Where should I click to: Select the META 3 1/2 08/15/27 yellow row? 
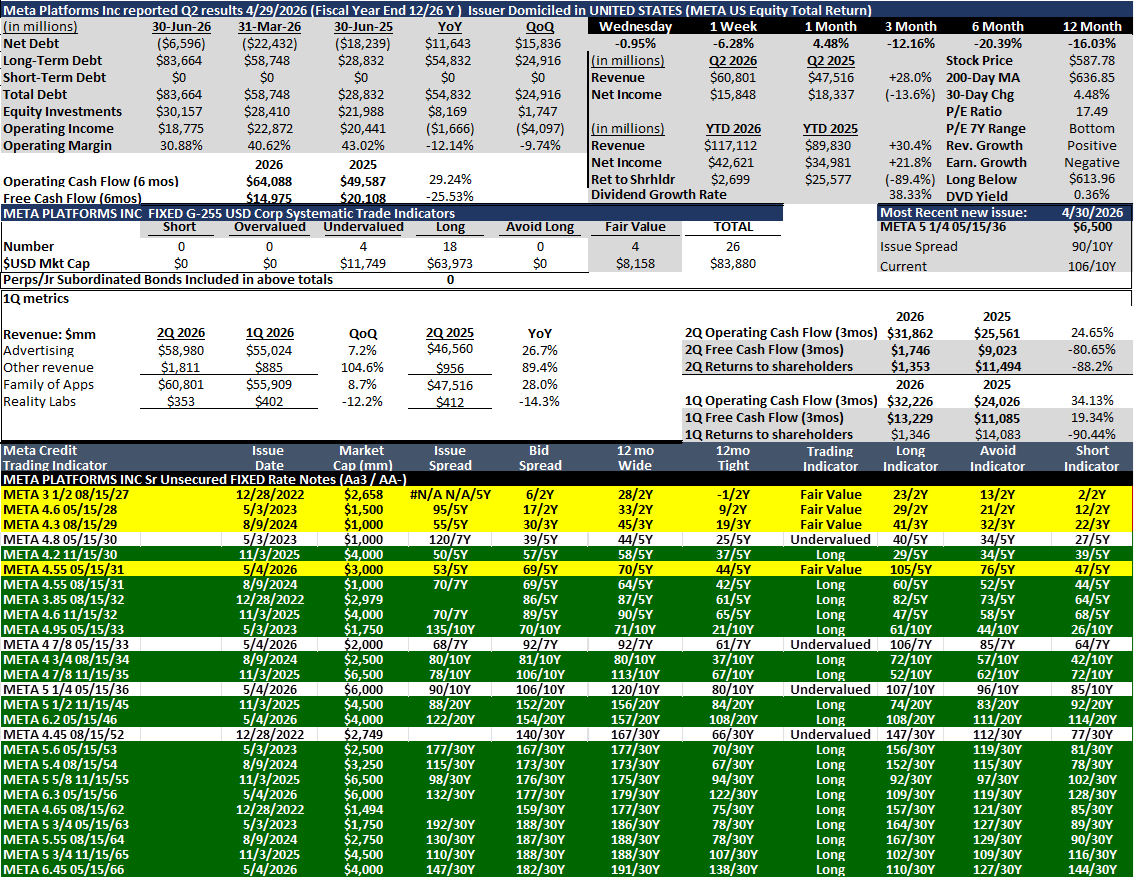pyautogui.click(x=566, y=495)
